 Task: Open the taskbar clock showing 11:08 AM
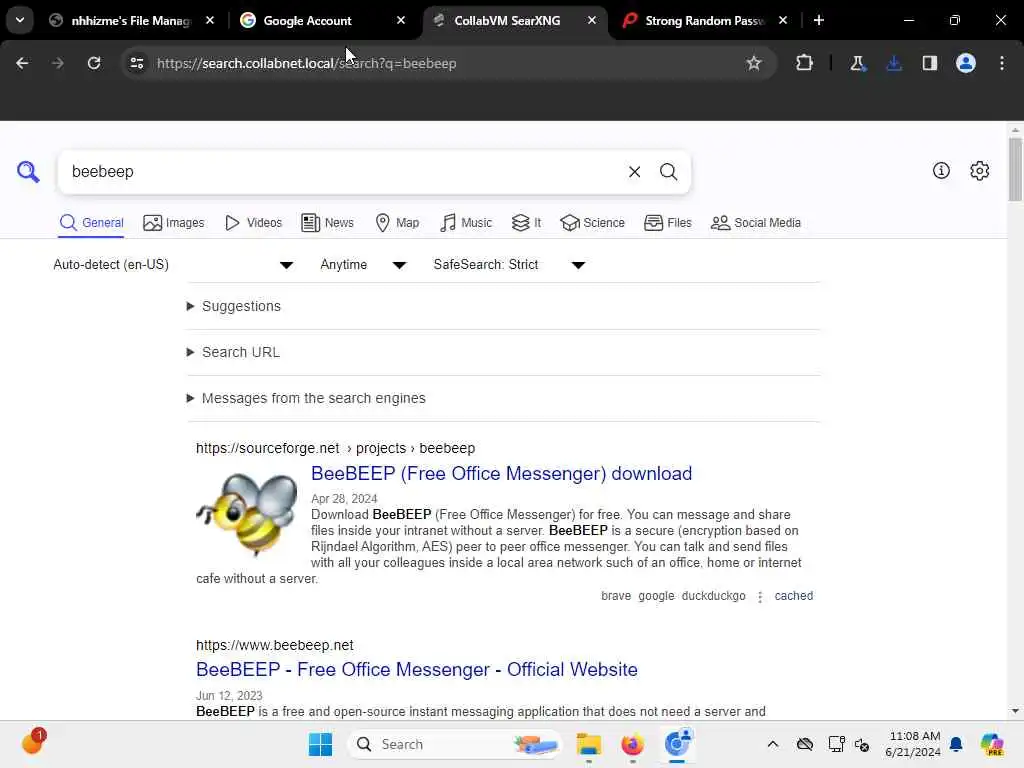click(913, 744)
